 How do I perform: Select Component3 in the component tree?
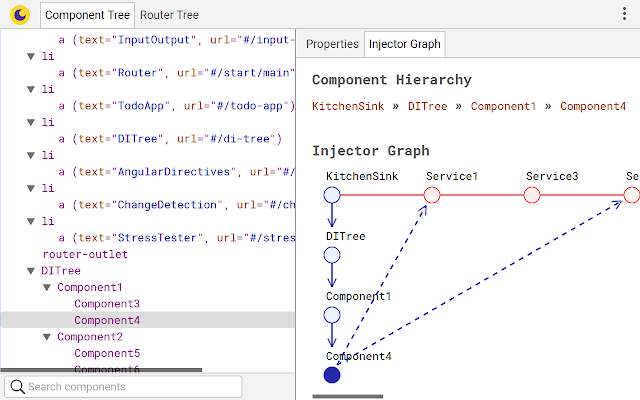107,304
